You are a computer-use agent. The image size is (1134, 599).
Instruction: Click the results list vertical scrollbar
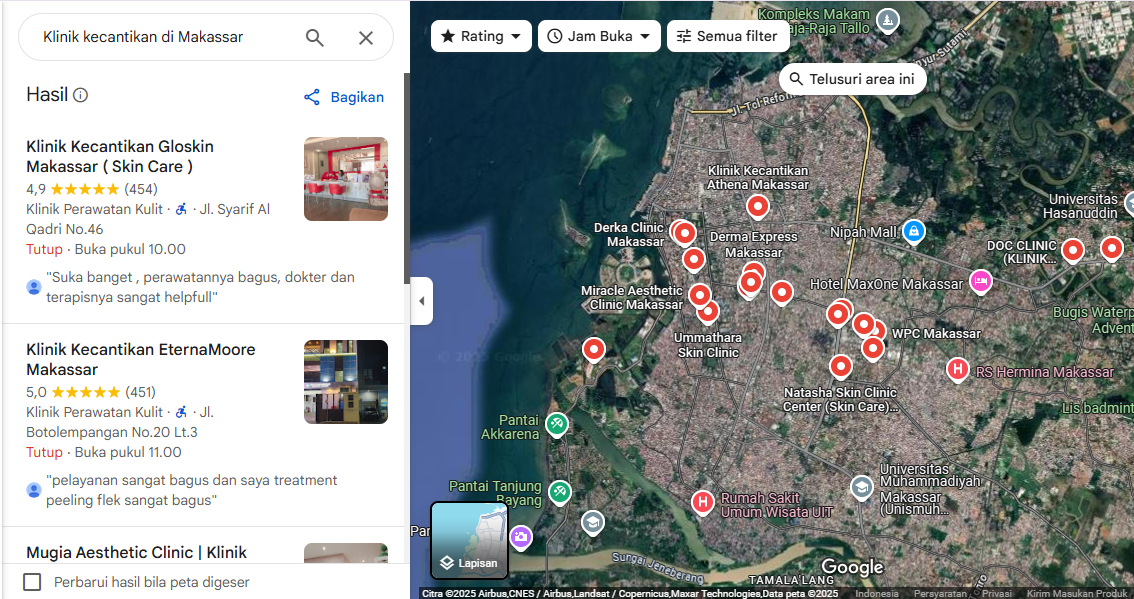406,178
